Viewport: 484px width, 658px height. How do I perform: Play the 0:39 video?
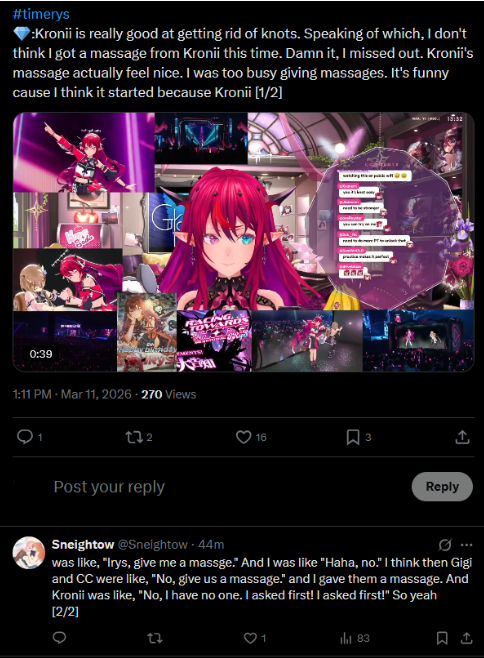(x=243, y=242)
